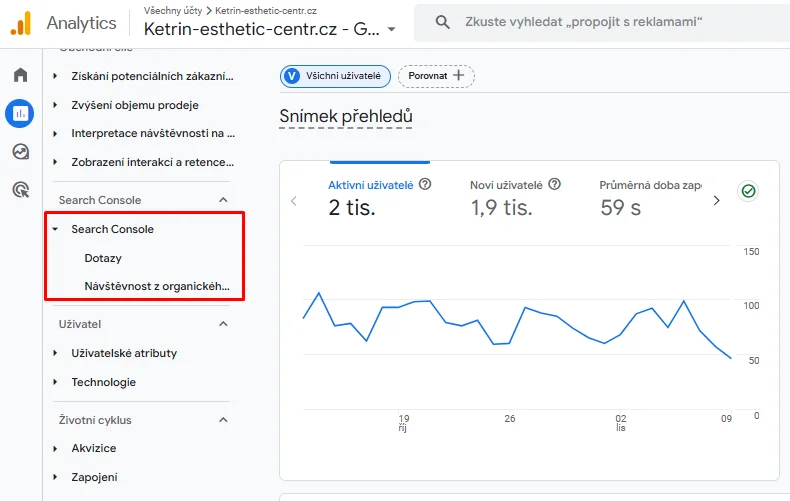Click the Všechny účty breadcrumb link
This screenshot has height=501, width=790.
(173, 11)
